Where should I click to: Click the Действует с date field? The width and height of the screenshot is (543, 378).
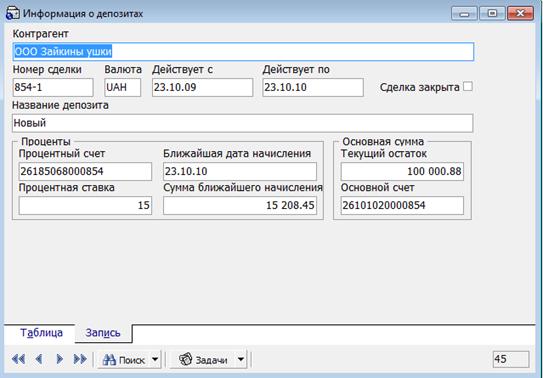click(202, 87)
